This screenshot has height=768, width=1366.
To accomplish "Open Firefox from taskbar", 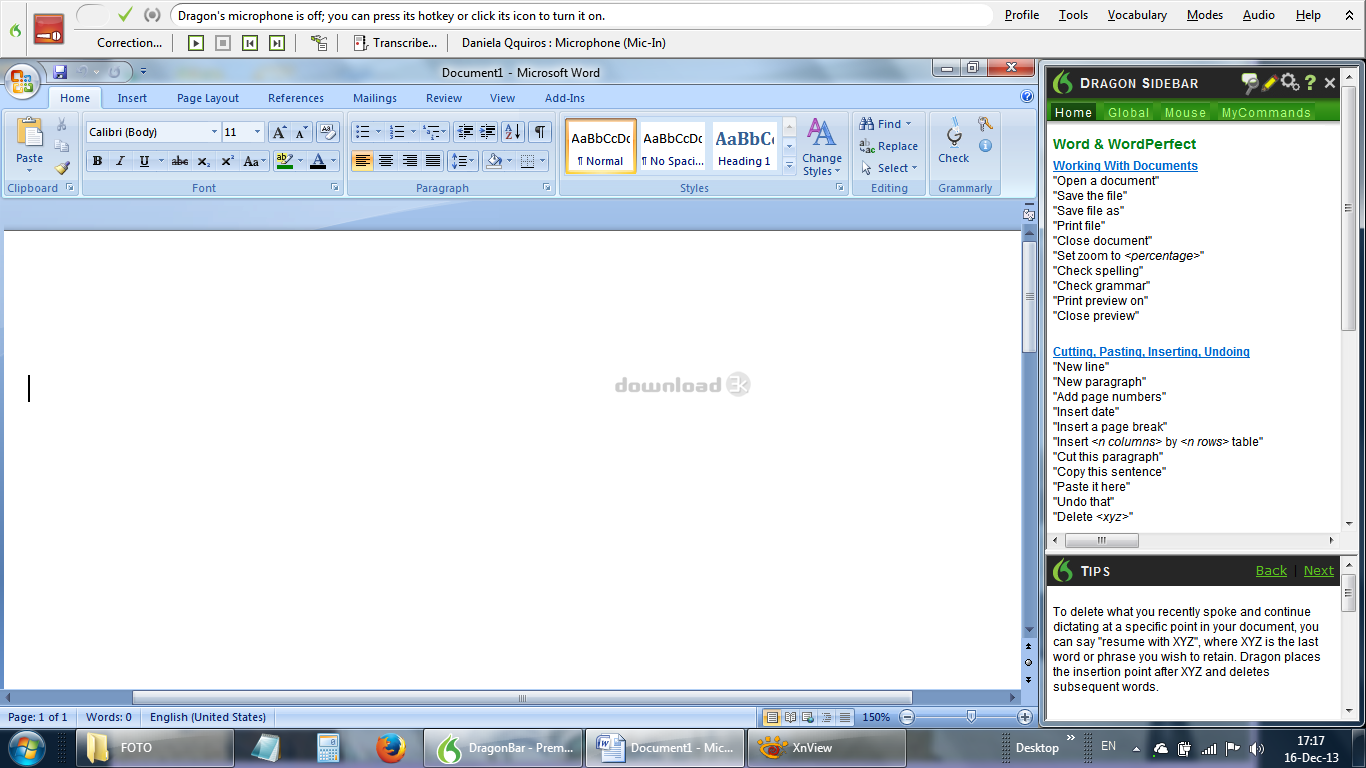I will 390,748.
